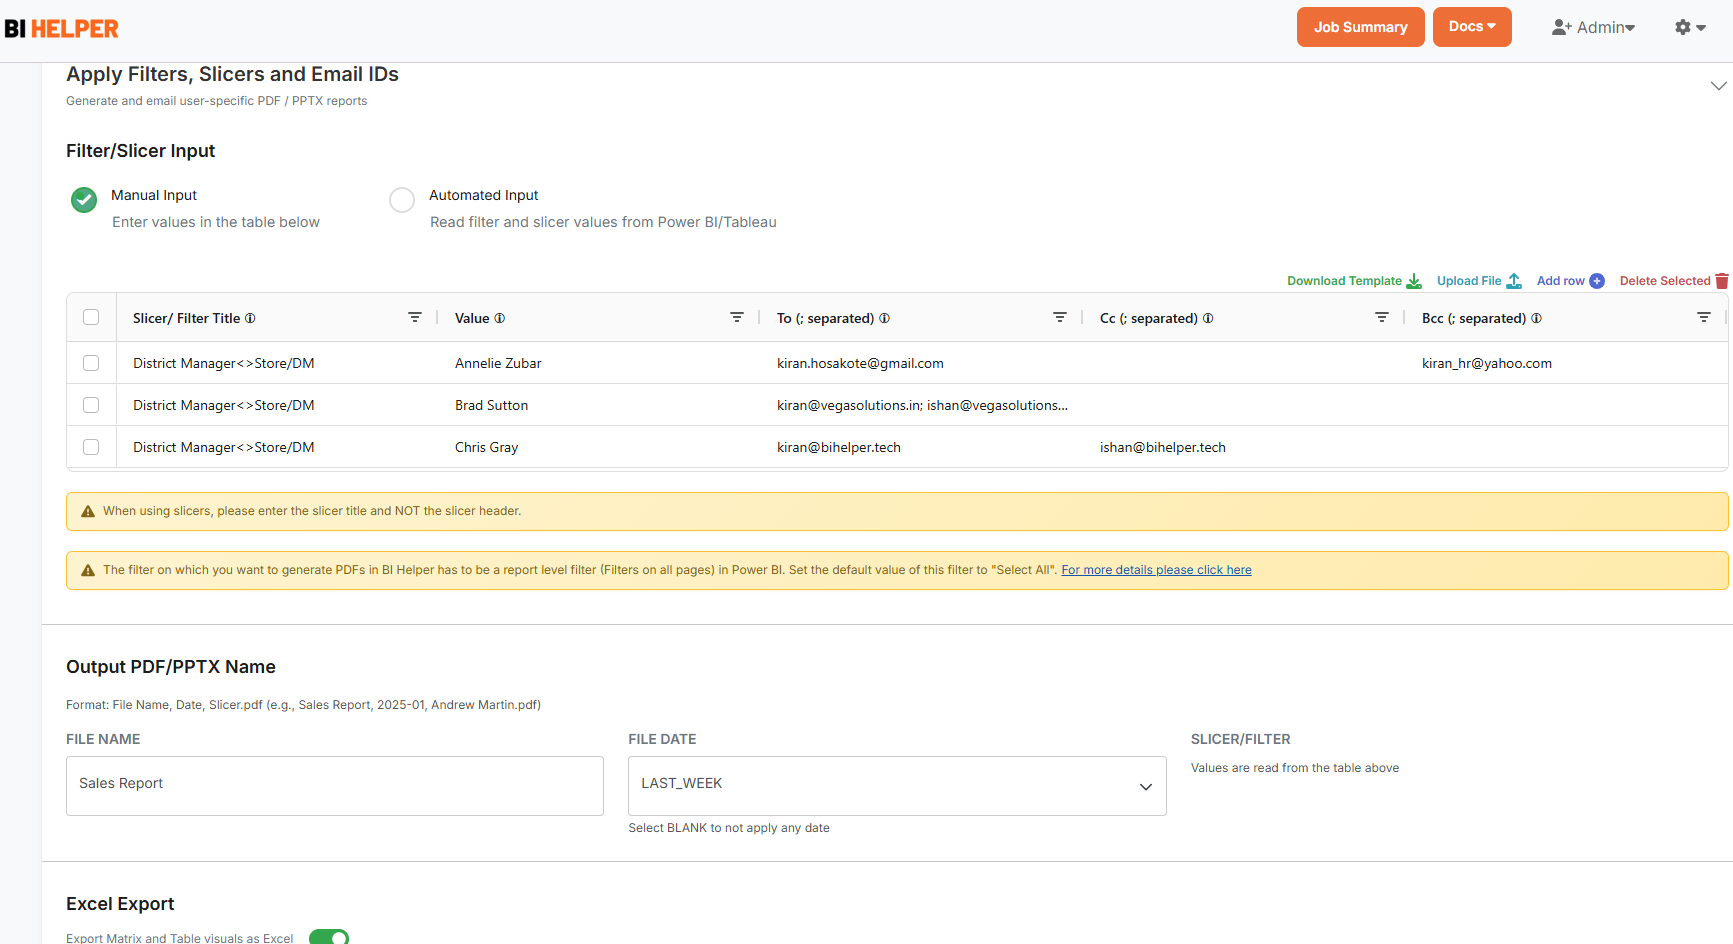1733x944 pixels.
Task: Click slicer title cell in Annelie Zubar row
Action: click(278, 363)
